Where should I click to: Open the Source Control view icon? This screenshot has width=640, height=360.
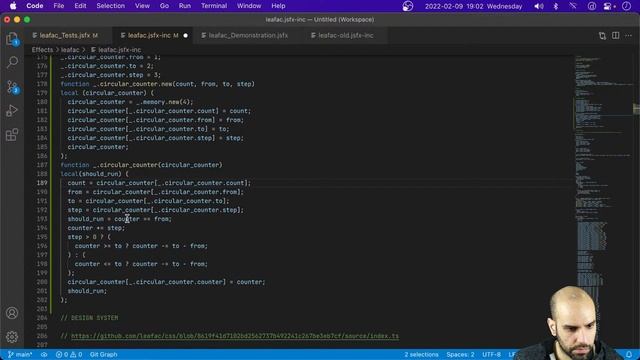pyautogui.click(x=12, y=87)
